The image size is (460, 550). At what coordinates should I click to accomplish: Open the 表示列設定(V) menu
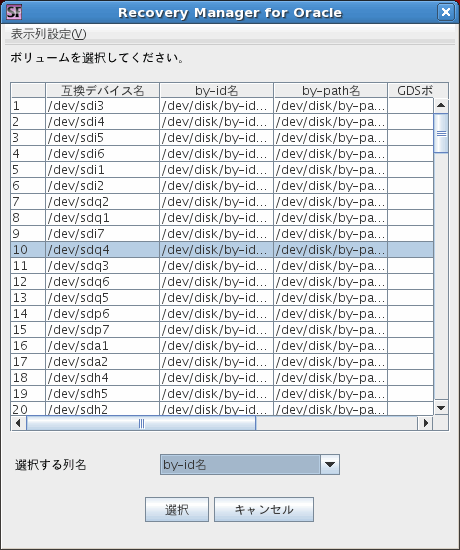pyautogui.click(x=48, y=34)
